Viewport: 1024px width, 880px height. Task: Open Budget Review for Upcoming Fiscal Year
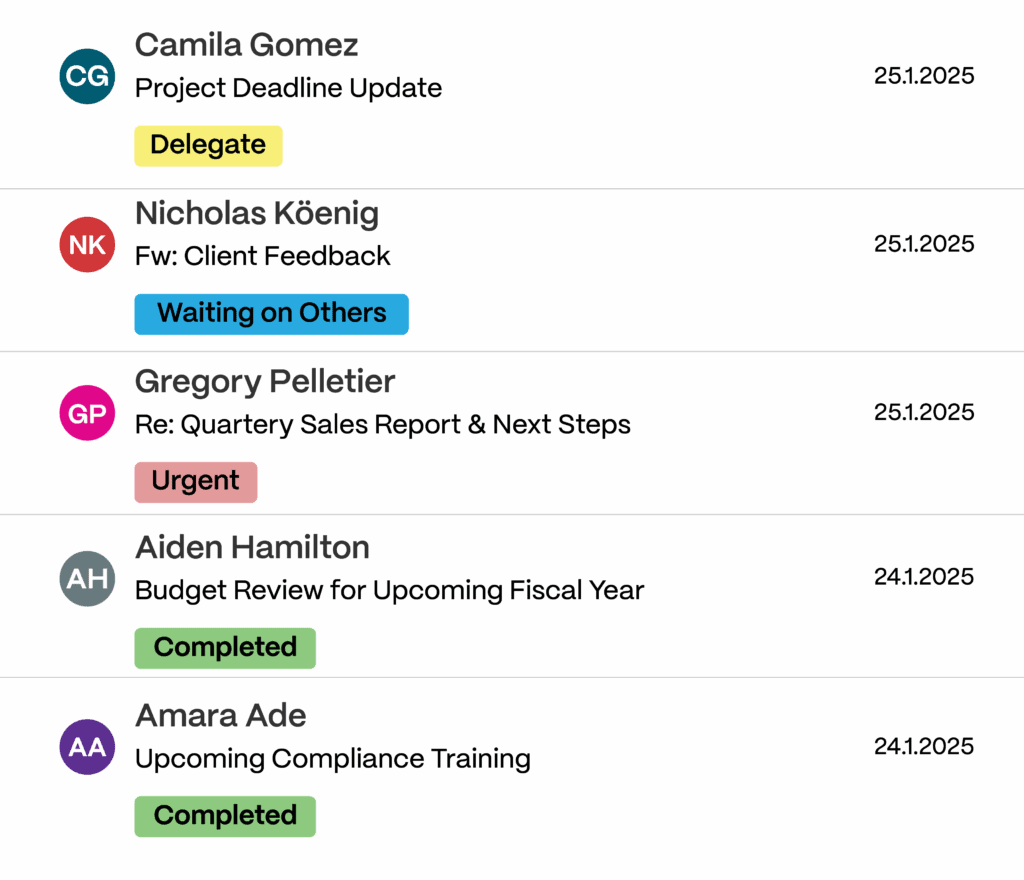[x=389, y=590]
